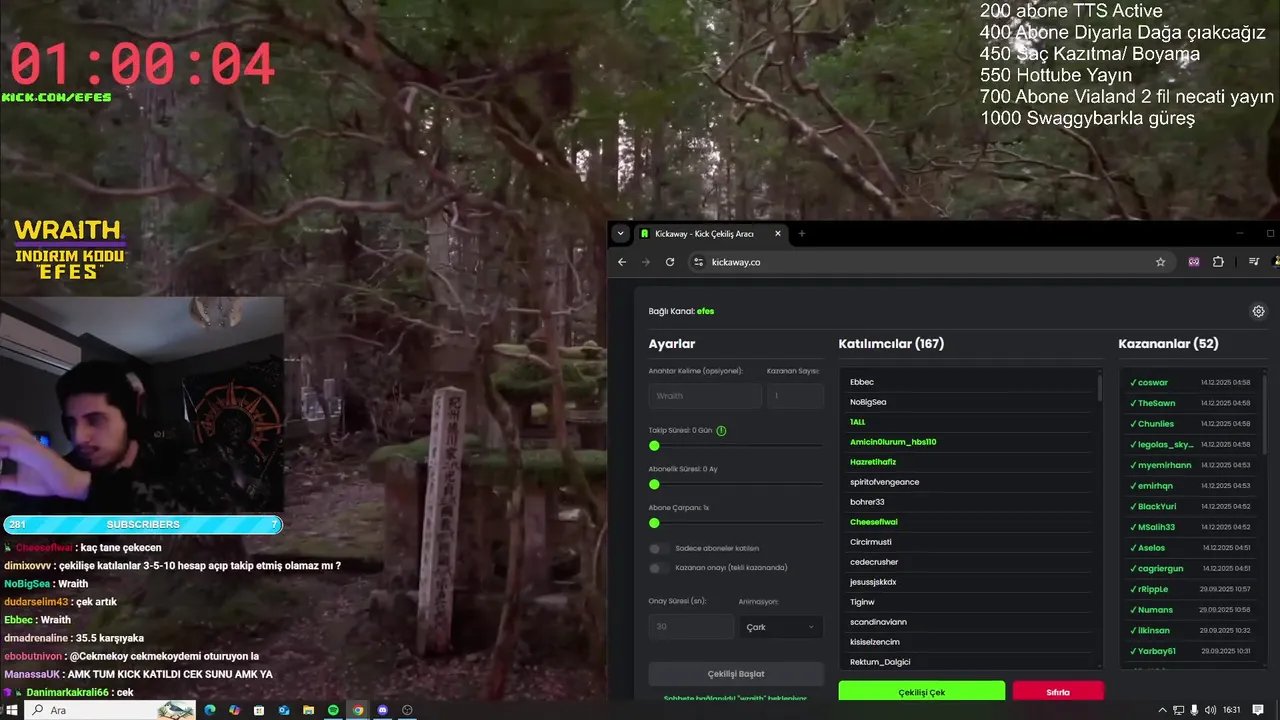Open the network icon in the system tray
1280x720 pixels.
(1180, 710)
